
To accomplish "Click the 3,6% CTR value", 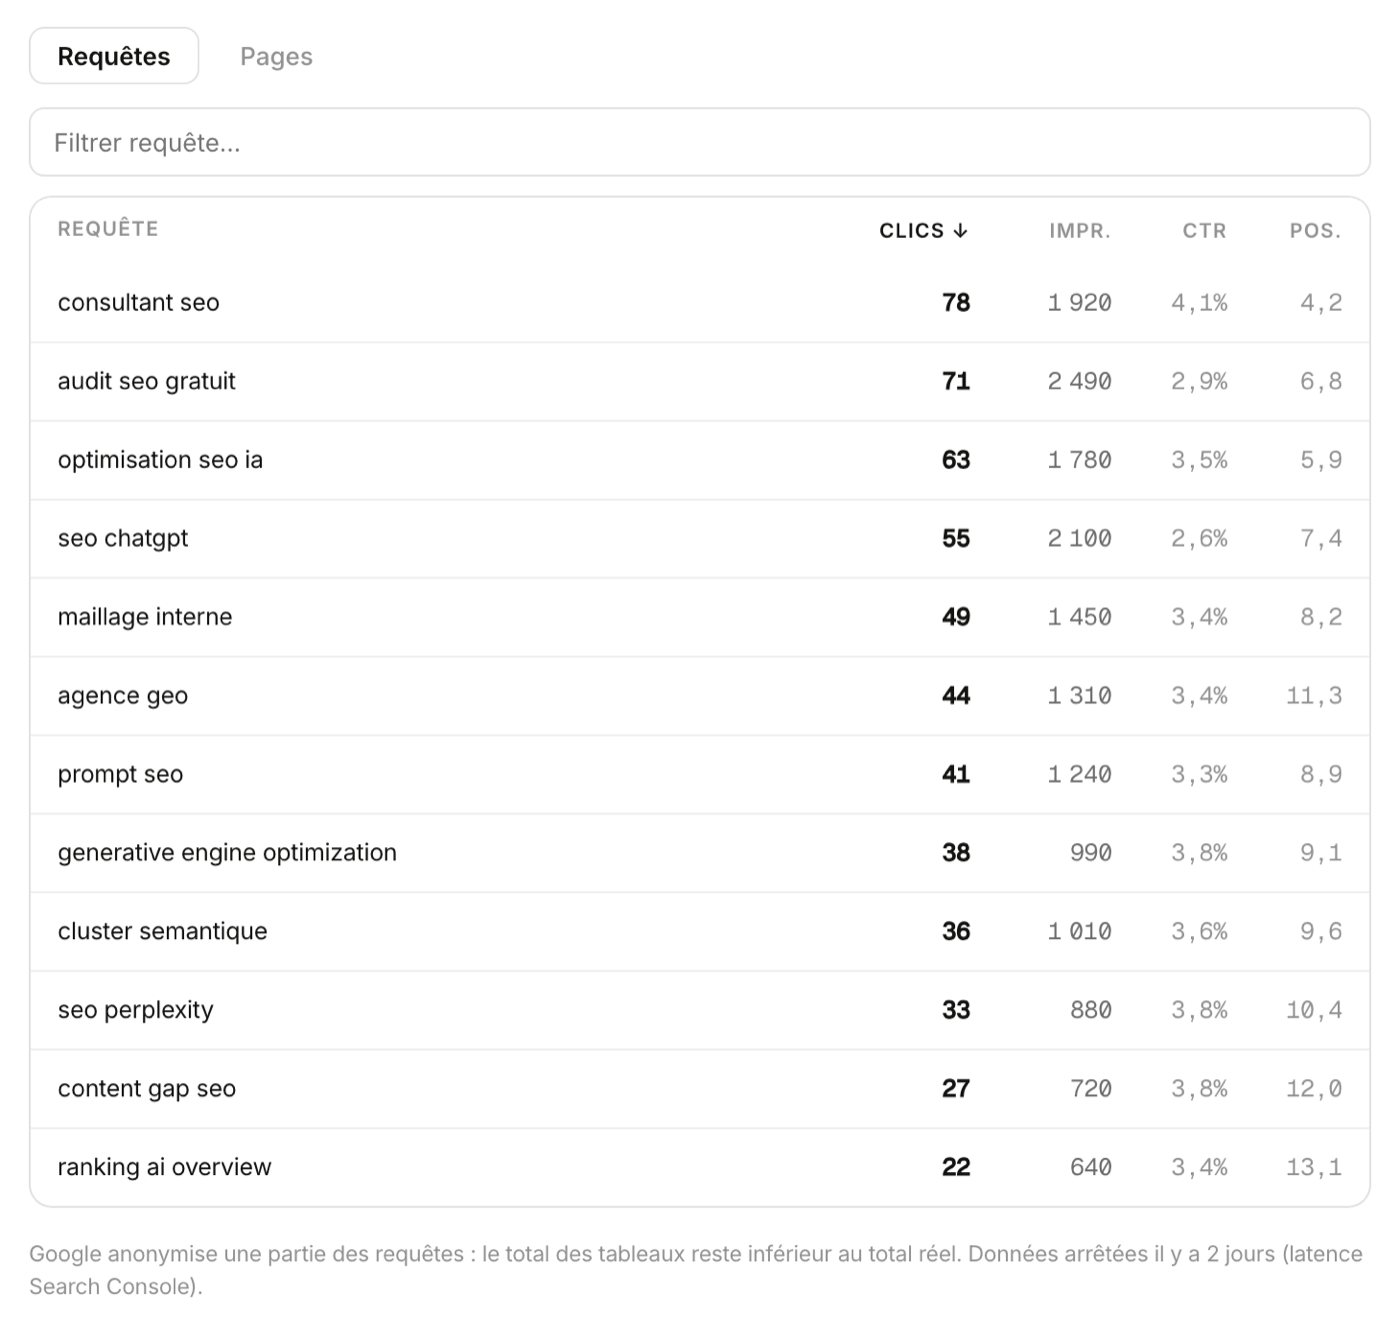I will (1200, 932).
